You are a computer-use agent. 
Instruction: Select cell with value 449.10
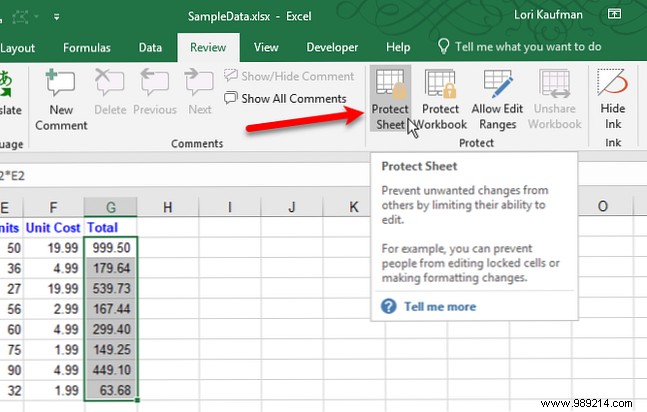111,370
